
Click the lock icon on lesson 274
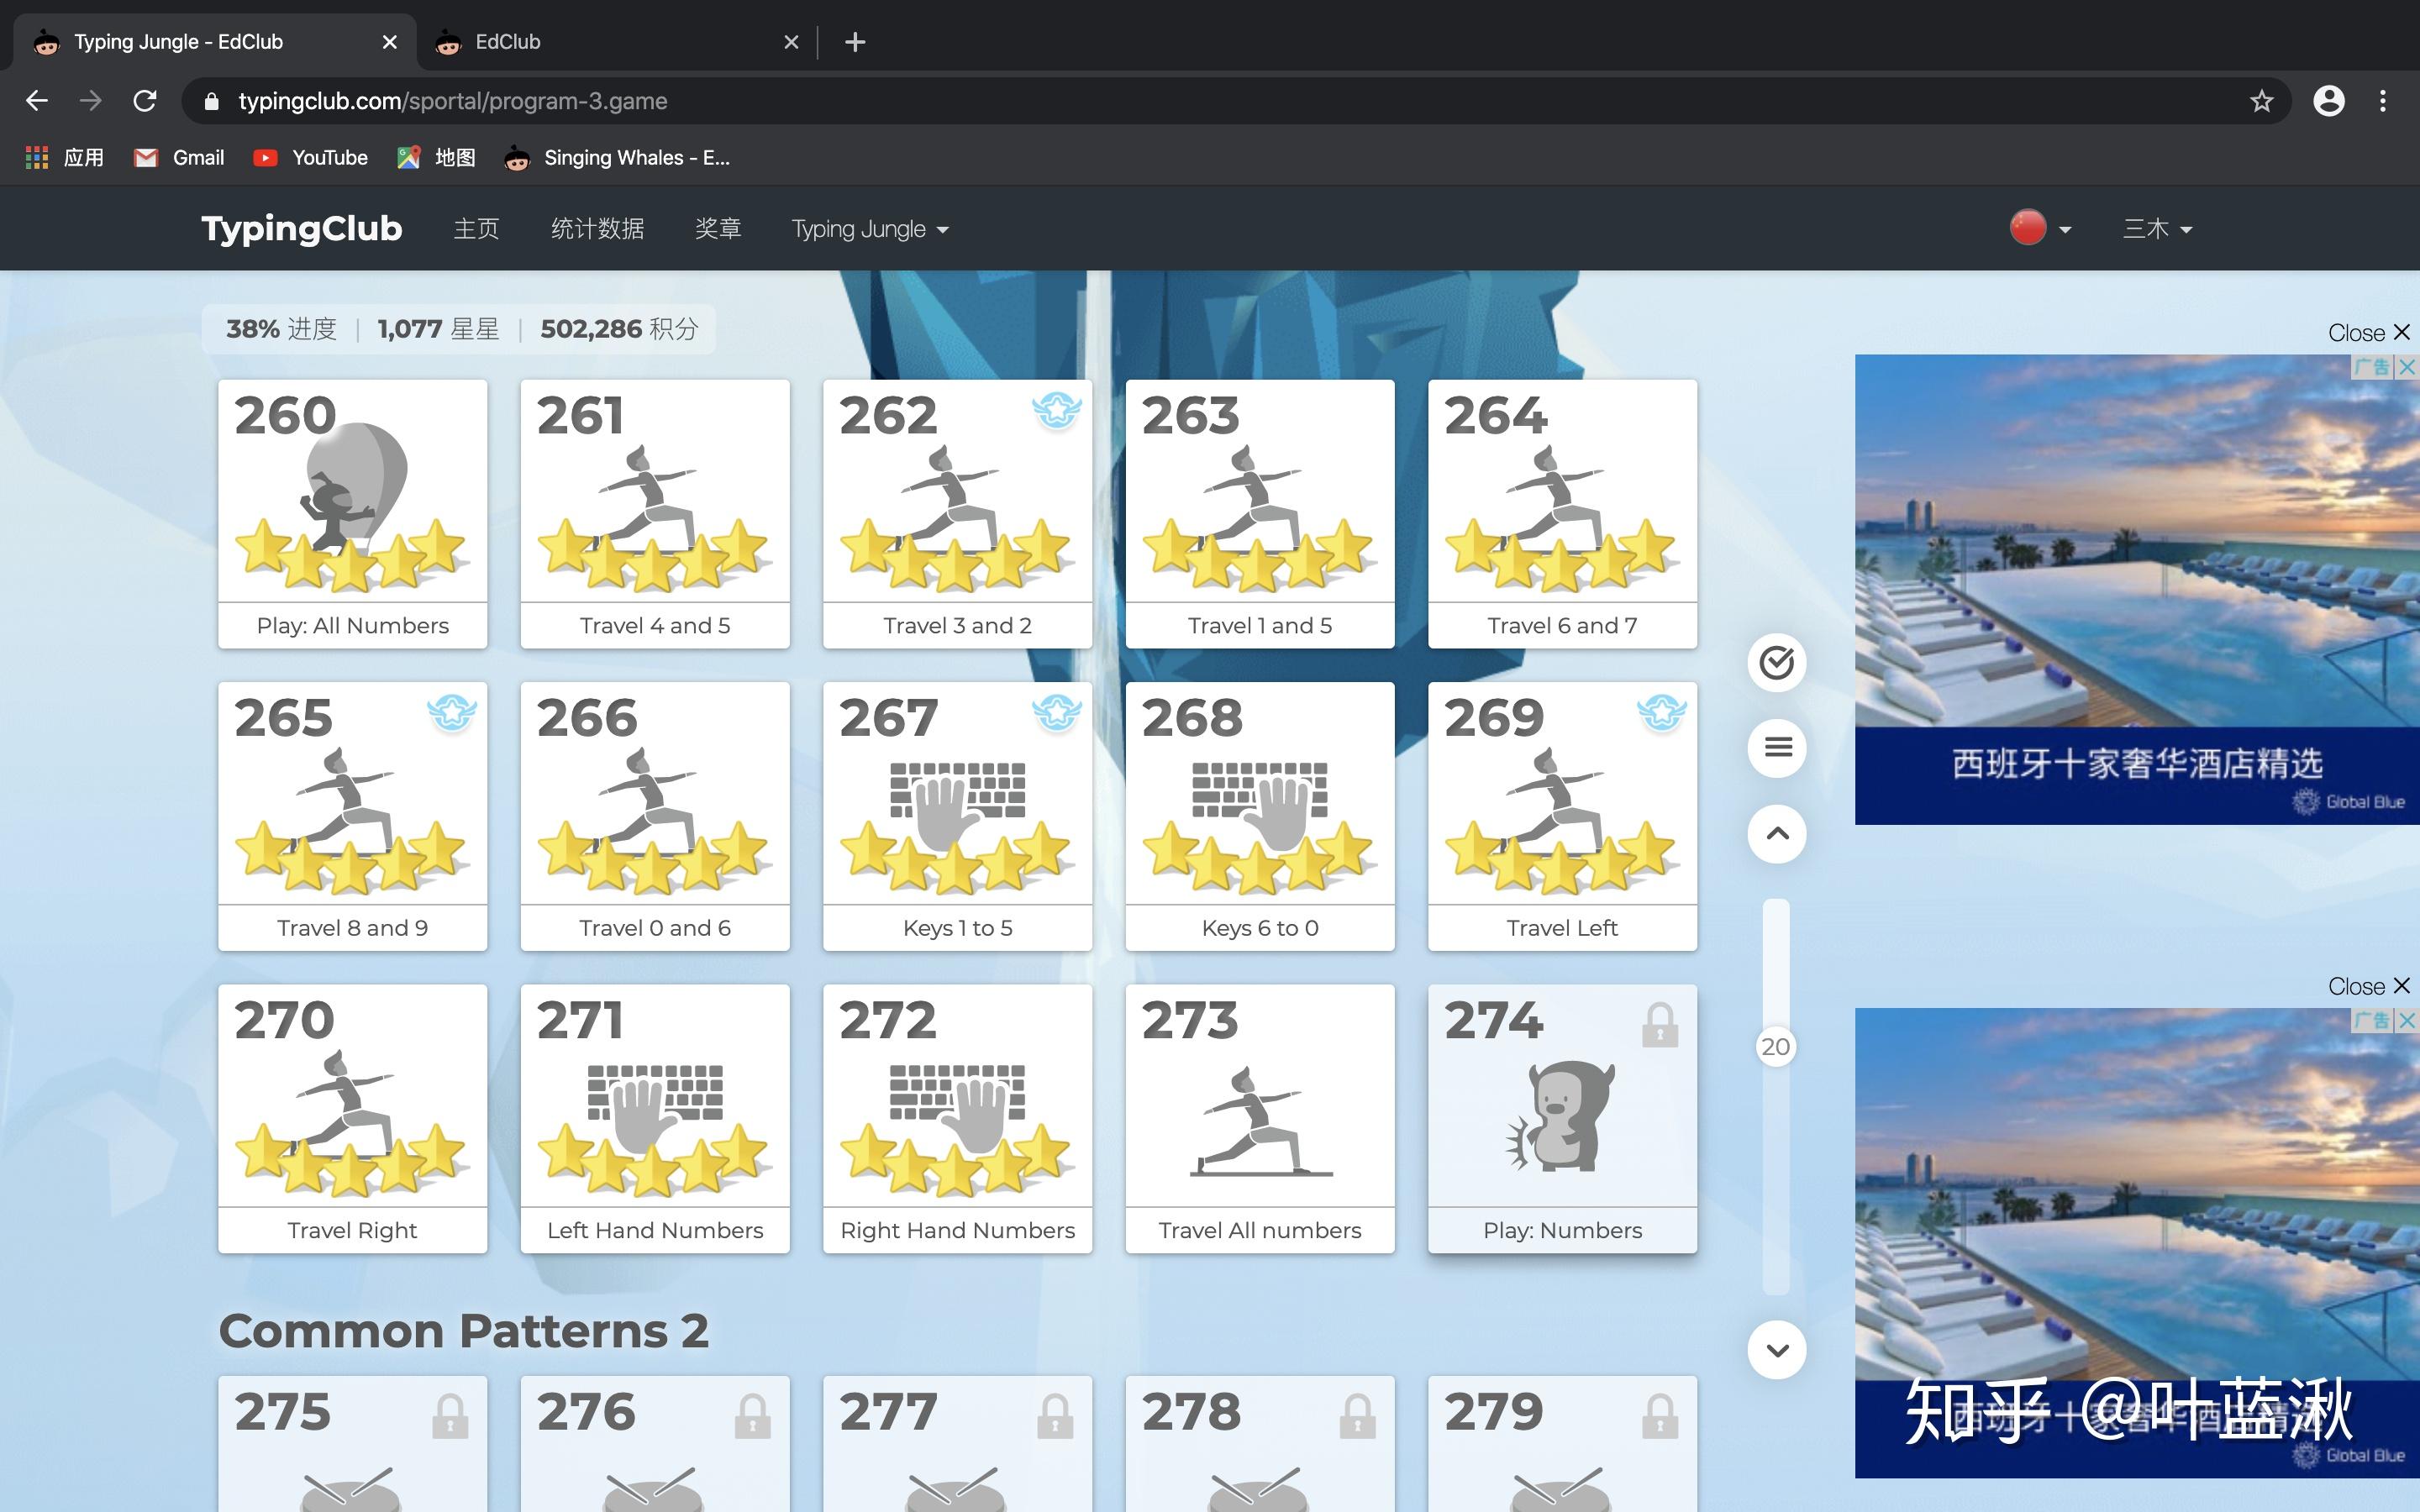(1660, 1023)
